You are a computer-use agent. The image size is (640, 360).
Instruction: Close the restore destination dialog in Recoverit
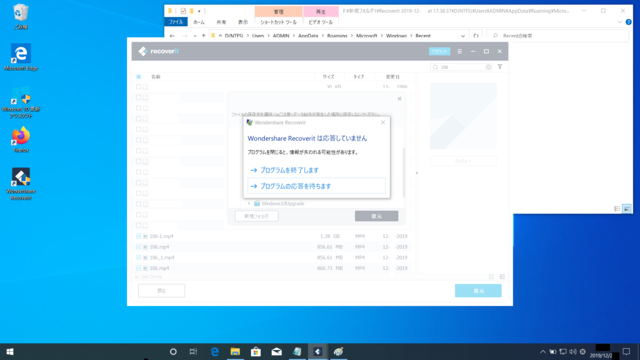[x=400, y=99]
